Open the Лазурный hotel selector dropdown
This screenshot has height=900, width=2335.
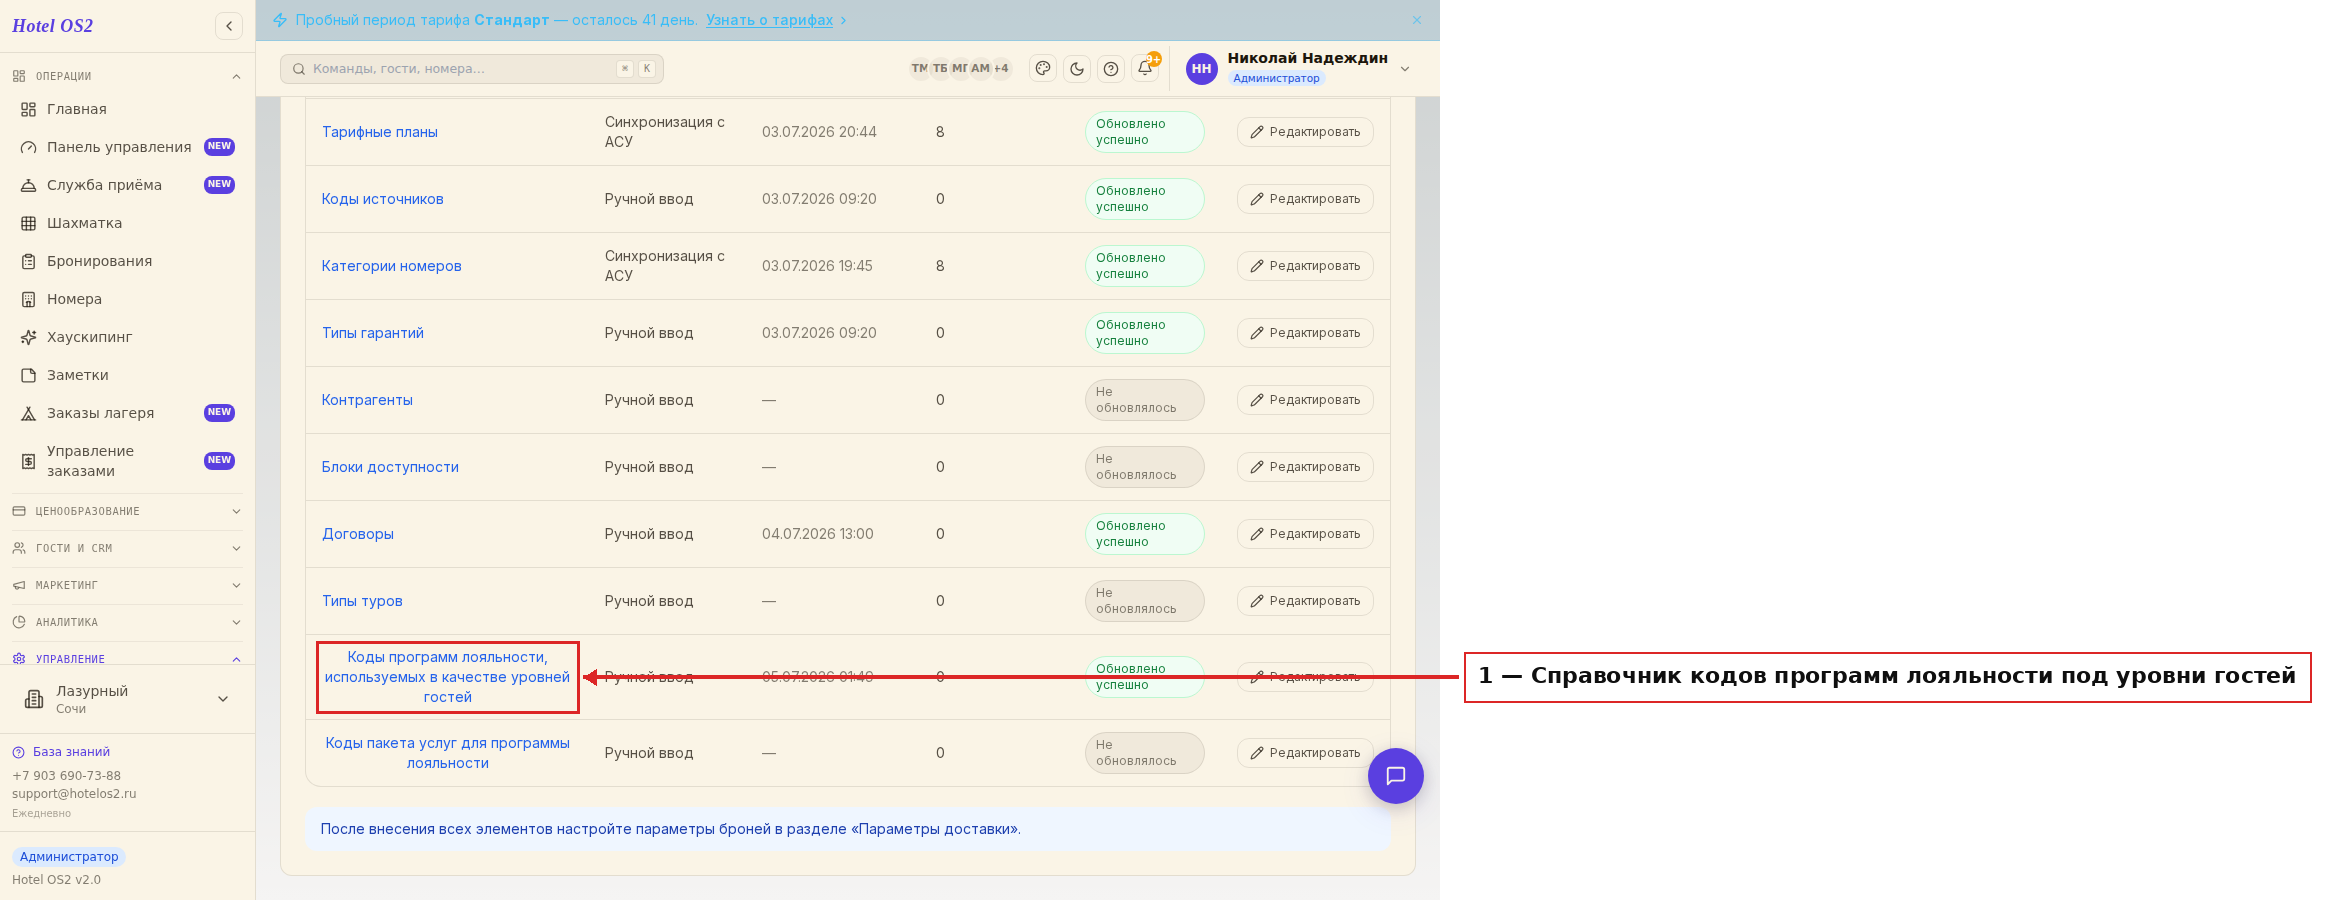(x=127, y=699)
